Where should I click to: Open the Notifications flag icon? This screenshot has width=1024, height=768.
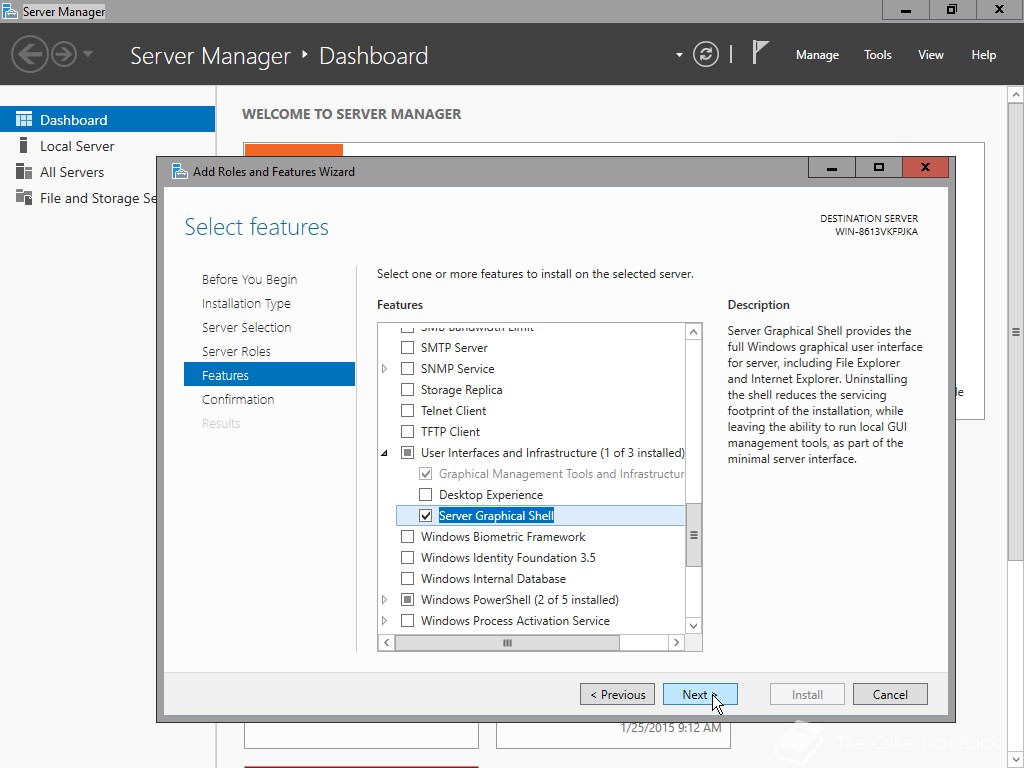760,52
